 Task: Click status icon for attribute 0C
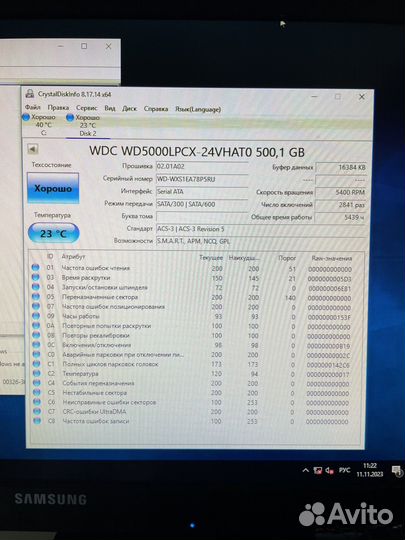click(36, 344)
